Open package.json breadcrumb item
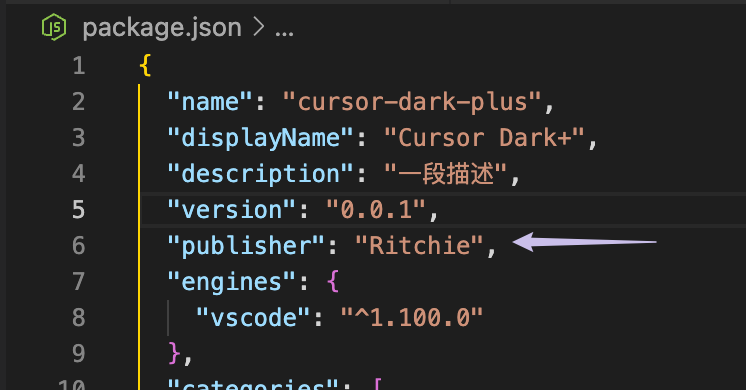 162,28
